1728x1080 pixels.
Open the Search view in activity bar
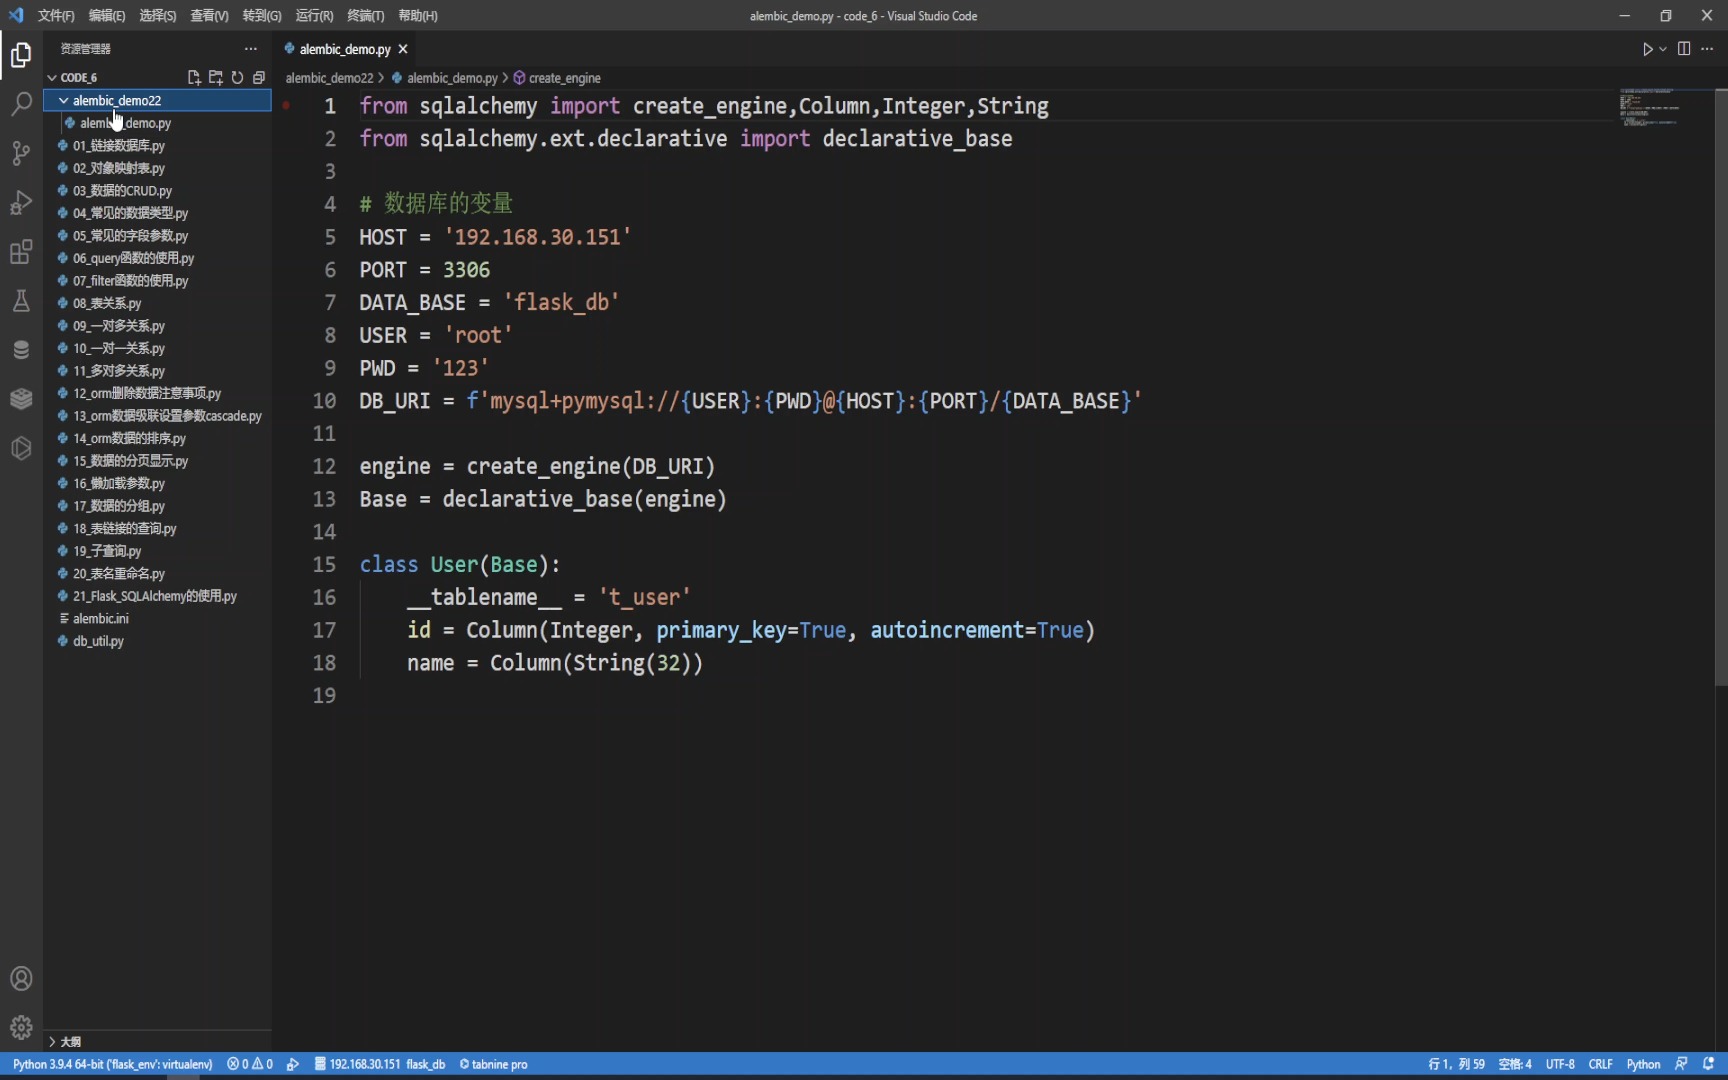click(x=21, y=103)
